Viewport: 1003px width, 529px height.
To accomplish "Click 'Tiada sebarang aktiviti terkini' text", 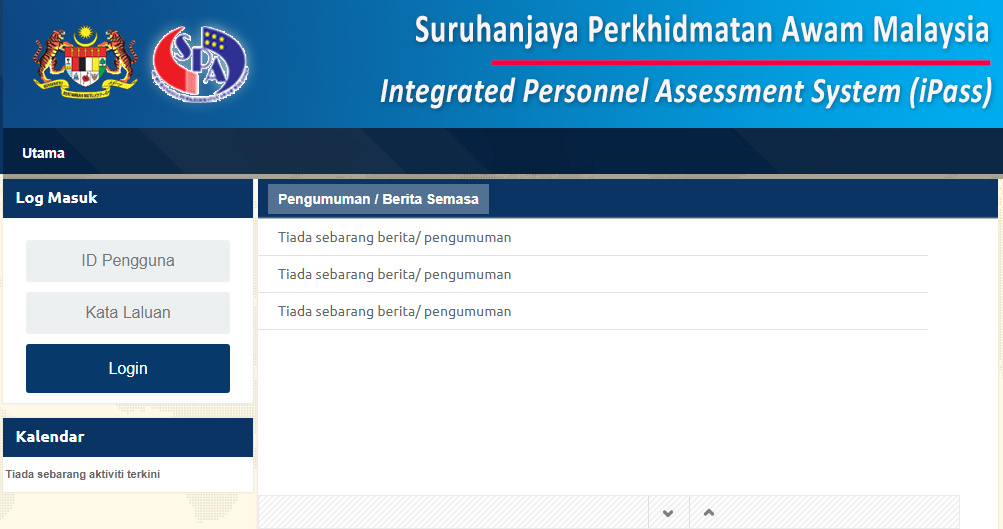I will pyautogui.click(x=83, y=474).
